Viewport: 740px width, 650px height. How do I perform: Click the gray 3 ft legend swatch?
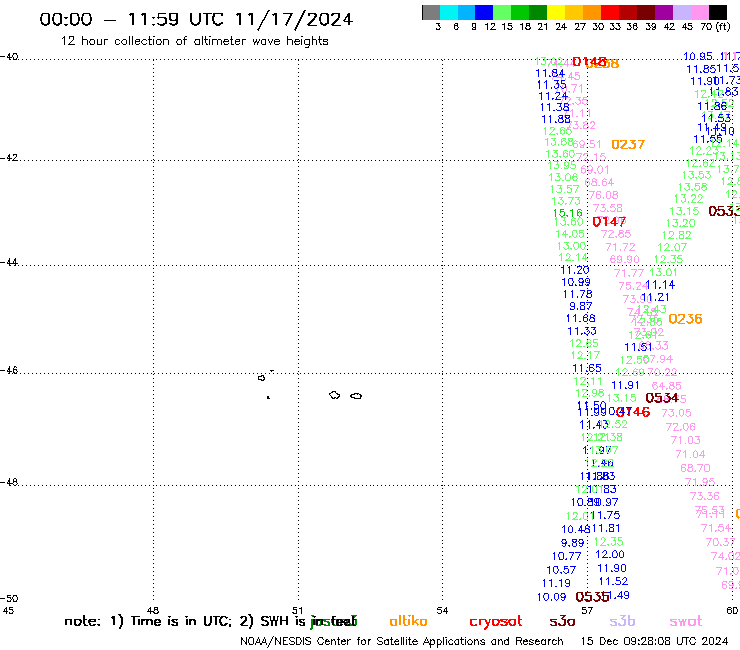431,12
